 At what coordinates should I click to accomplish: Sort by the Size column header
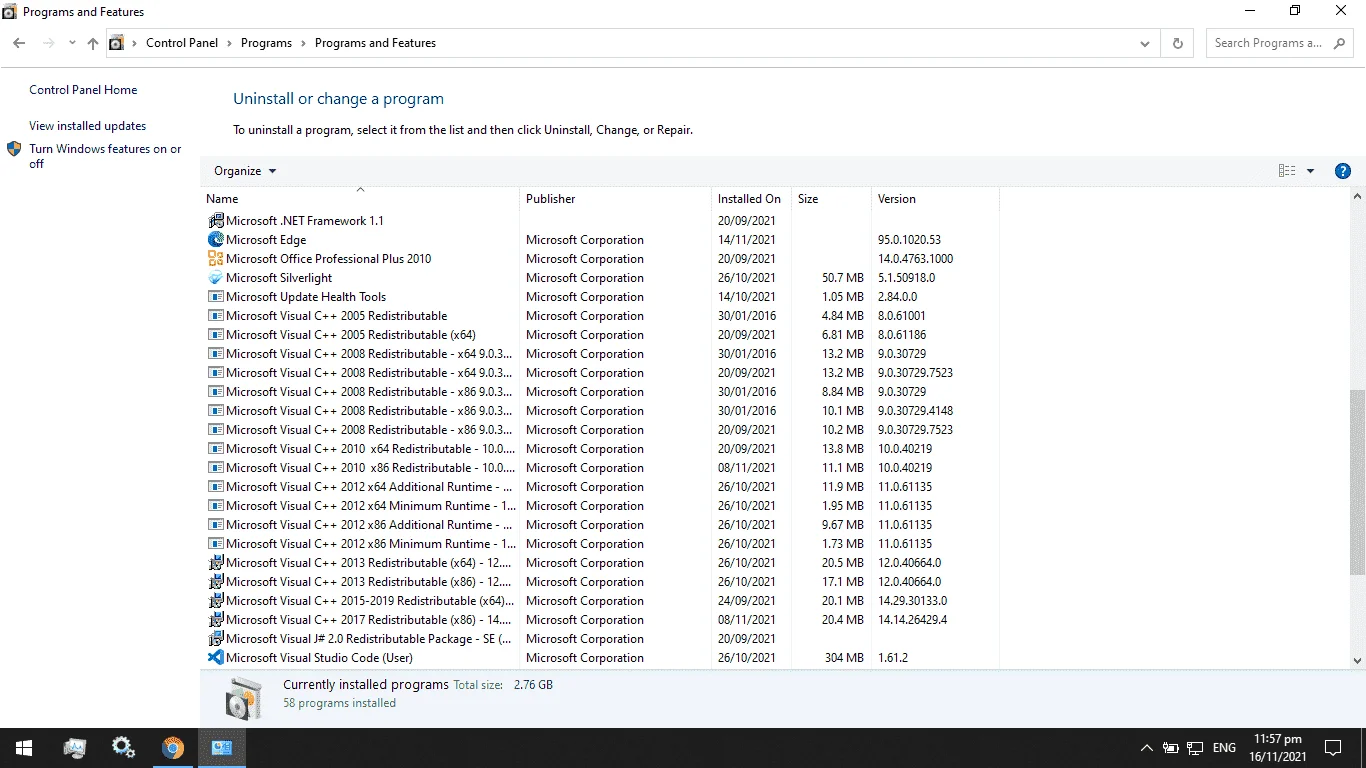[x=831, y=199]
